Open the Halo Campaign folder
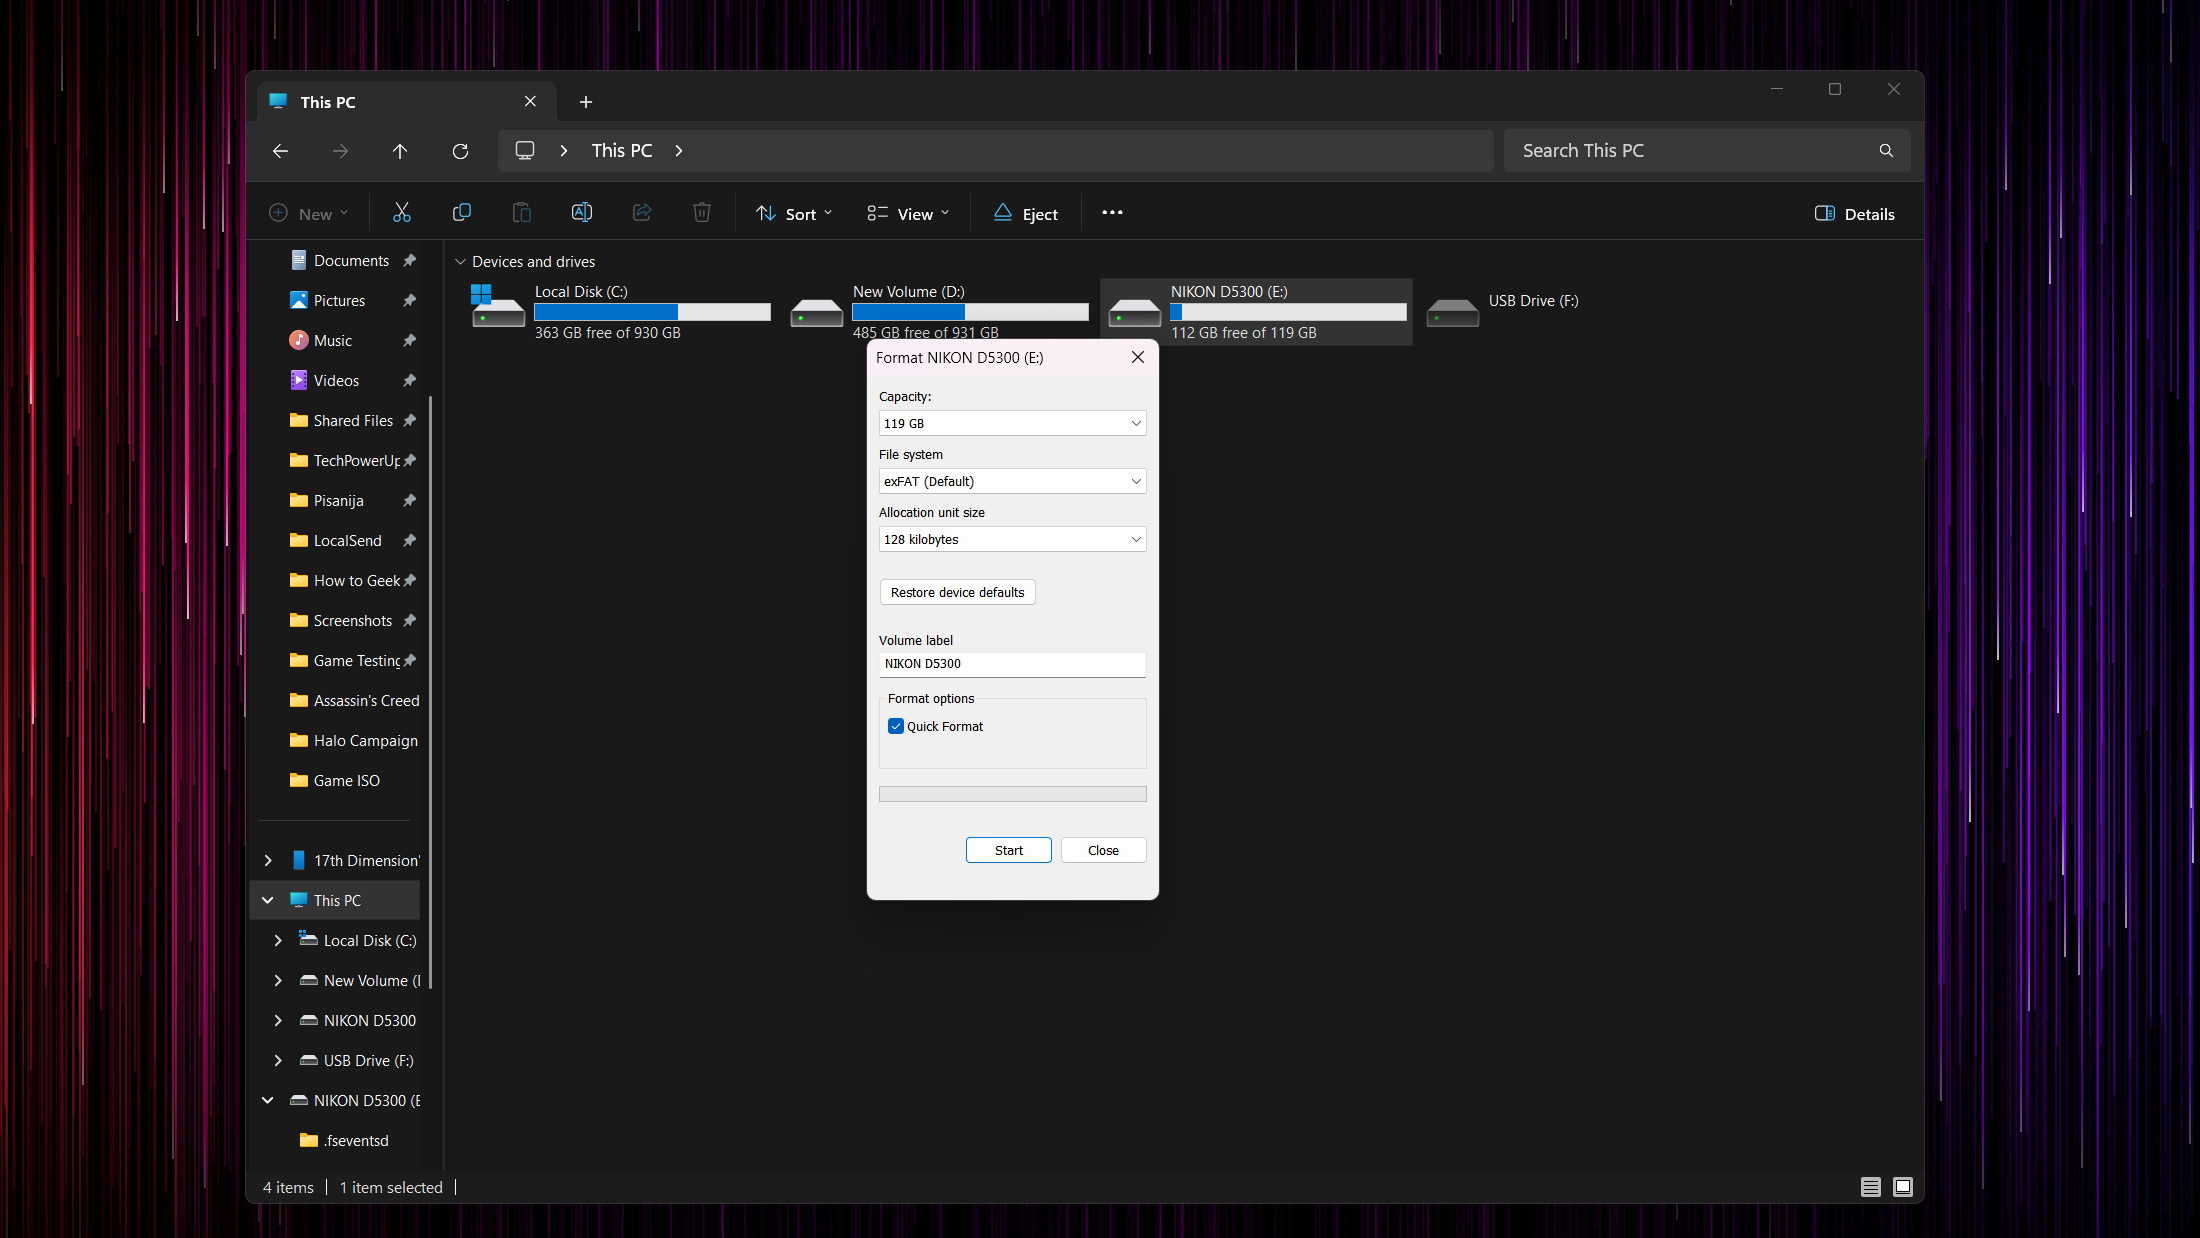Viewport: 2200px width, 1238px height. coord(354,741)
